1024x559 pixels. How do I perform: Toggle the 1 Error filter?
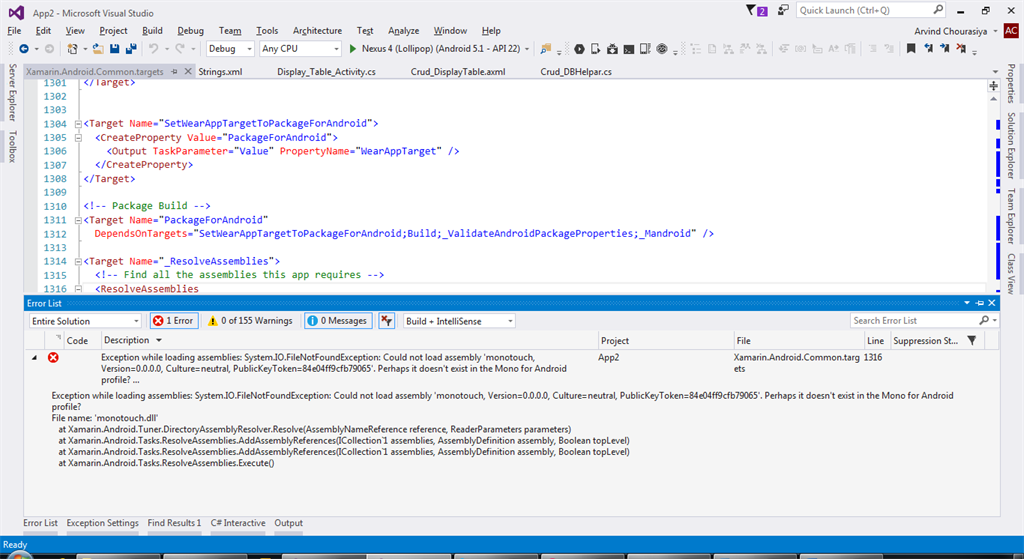174,321
